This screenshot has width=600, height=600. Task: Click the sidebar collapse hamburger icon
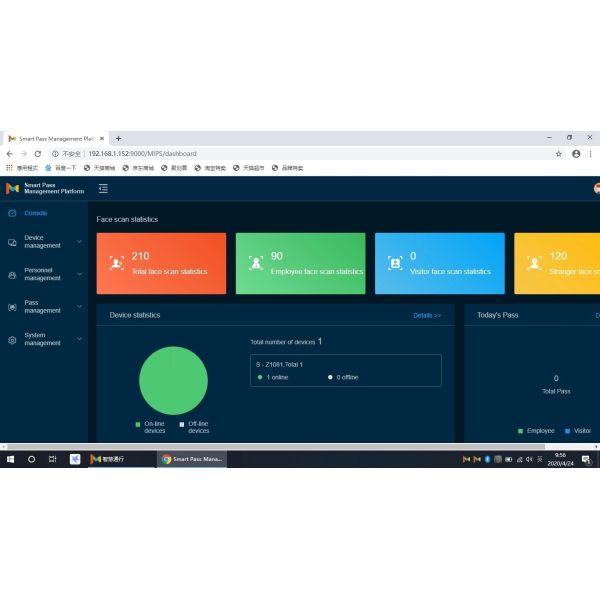click(103, 188)
